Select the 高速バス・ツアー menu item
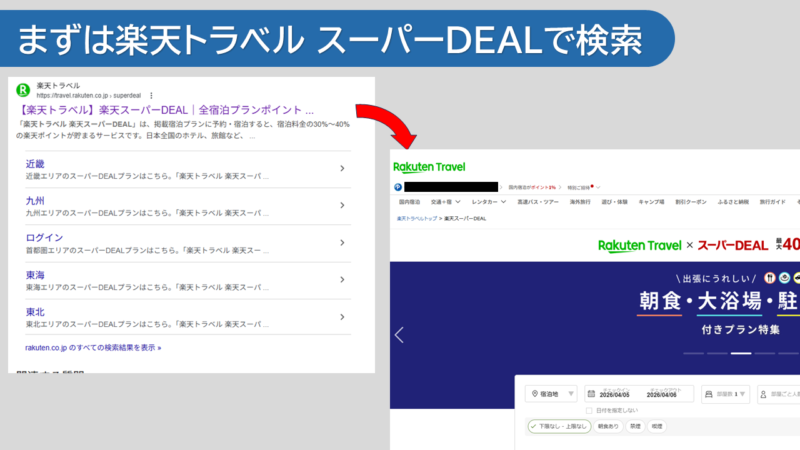 (x=538, y=202)
